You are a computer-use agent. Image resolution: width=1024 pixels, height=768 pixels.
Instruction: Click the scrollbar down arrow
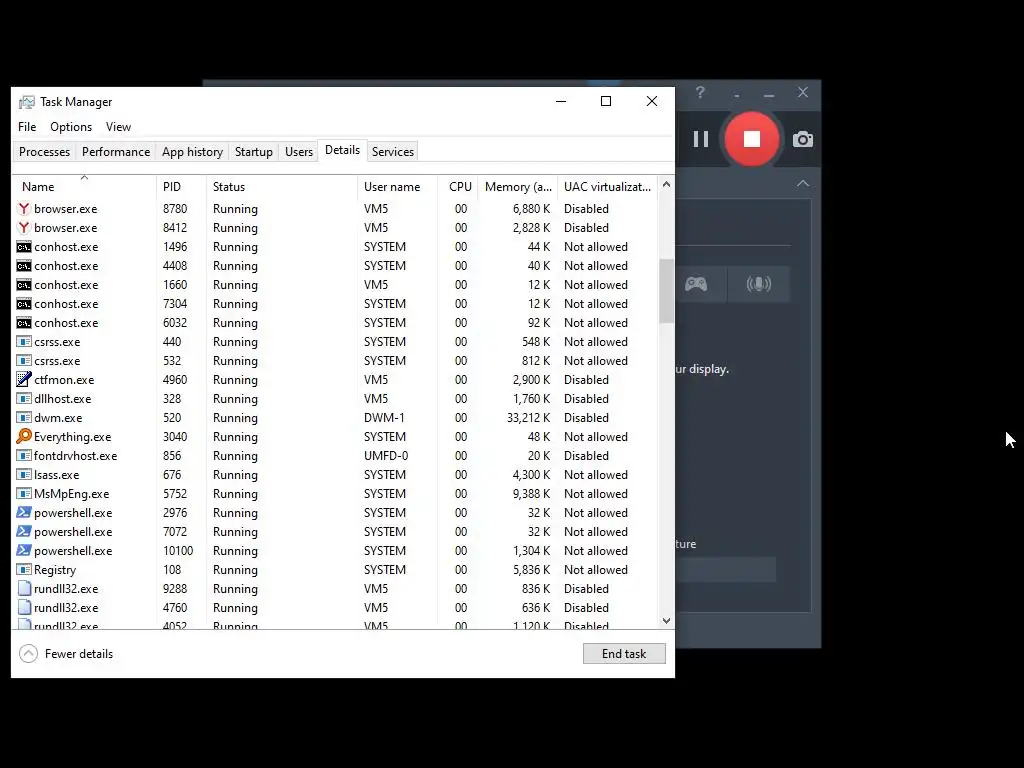(666, 621)
